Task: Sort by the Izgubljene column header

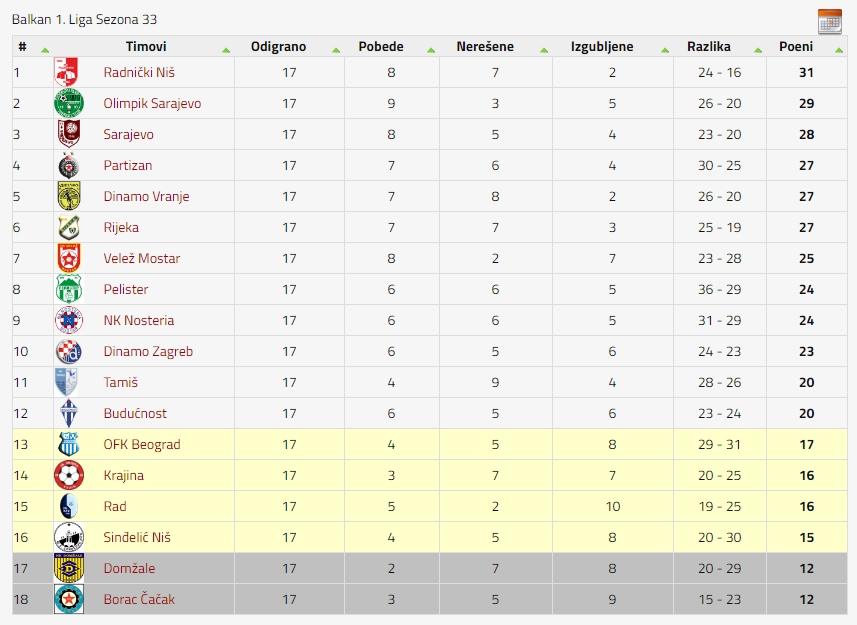Action: (602, 46)
